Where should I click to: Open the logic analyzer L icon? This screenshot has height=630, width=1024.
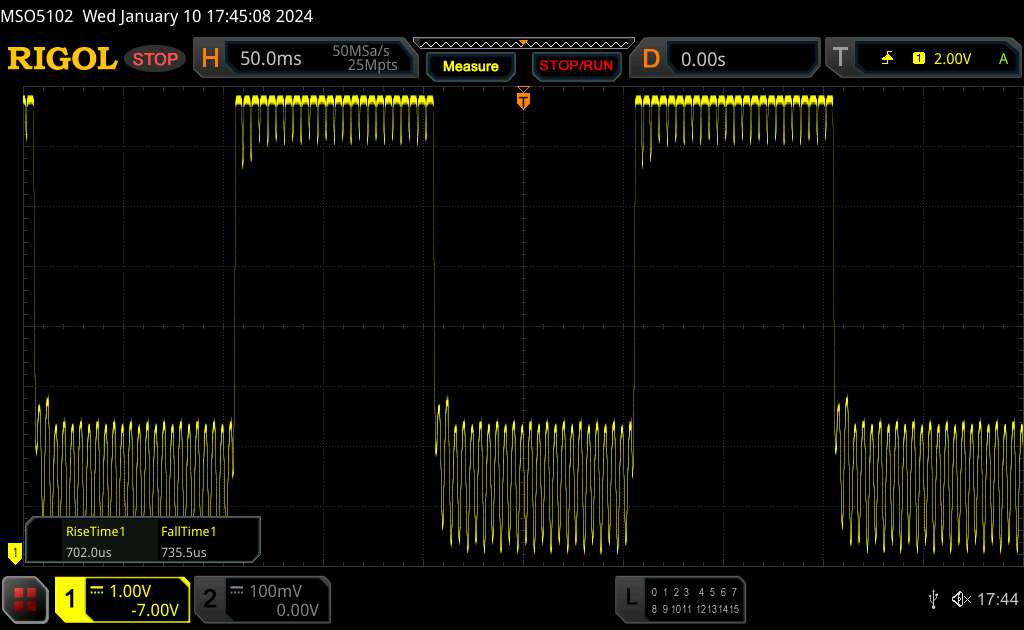click(630, 598)
